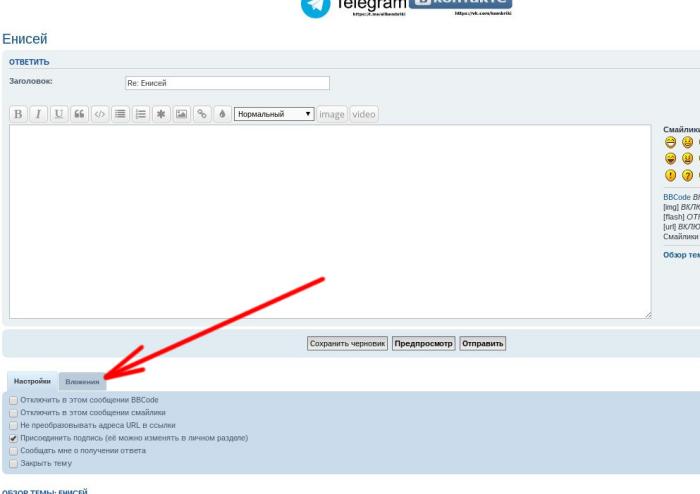
Task: Switch to the Вложения tab
Action: click(x=82, y=382)
